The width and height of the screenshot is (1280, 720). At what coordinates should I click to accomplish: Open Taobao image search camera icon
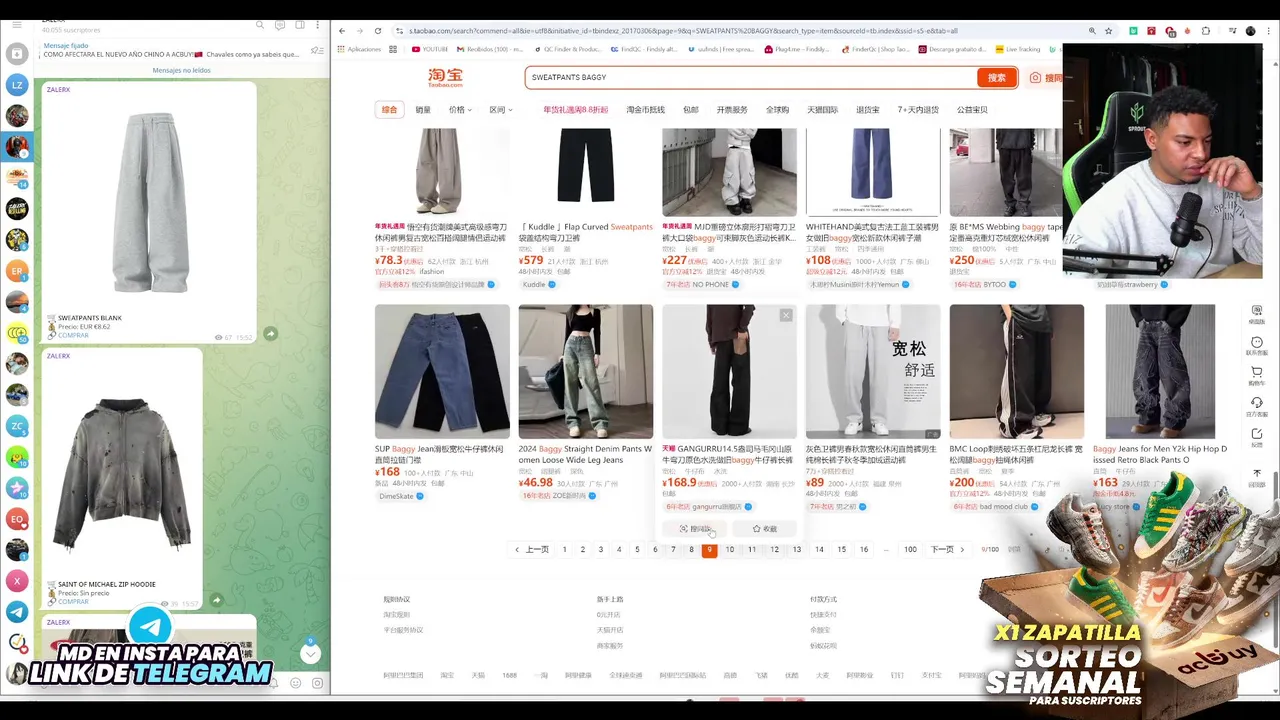pos(1035,77)
